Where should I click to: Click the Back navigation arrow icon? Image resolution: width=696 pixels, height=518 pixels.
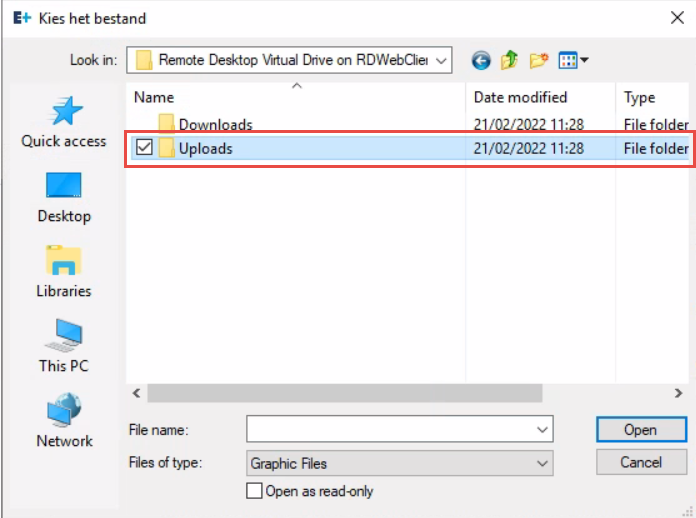coord(481,61)
